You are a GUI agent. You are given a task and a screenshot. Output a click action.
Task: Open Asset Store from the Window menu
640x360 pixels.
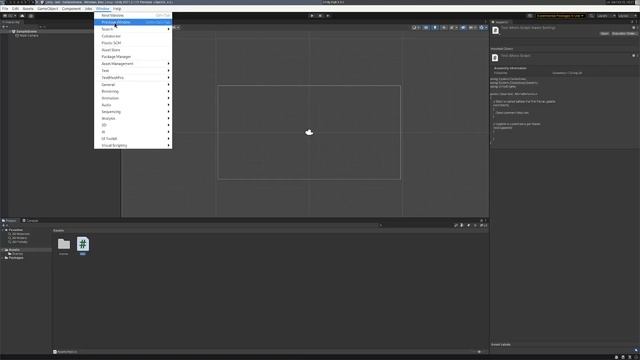[x=133, y=50]
